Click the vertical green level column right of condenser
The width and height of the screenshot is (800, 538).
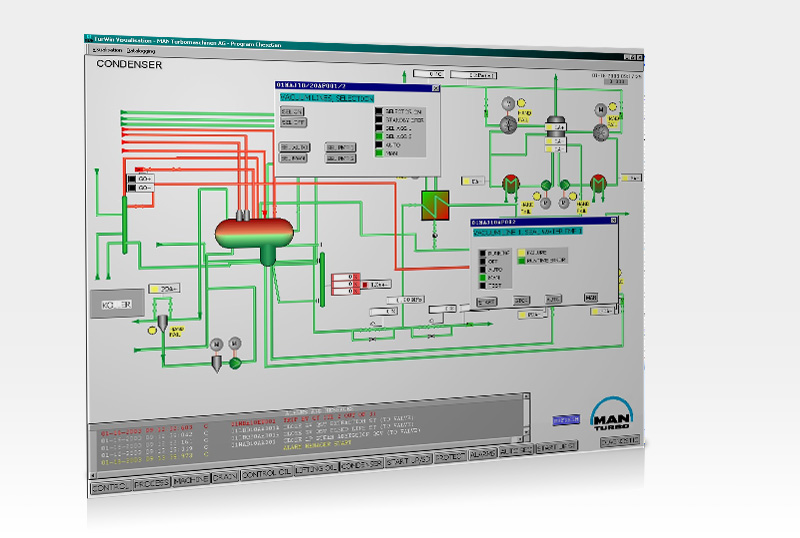tap(322, 280)
